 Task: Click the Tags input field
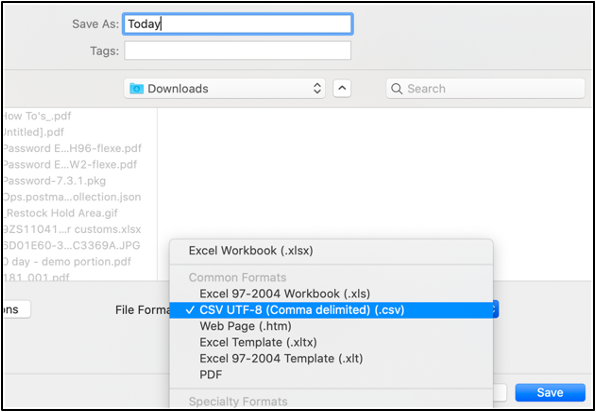238,51
